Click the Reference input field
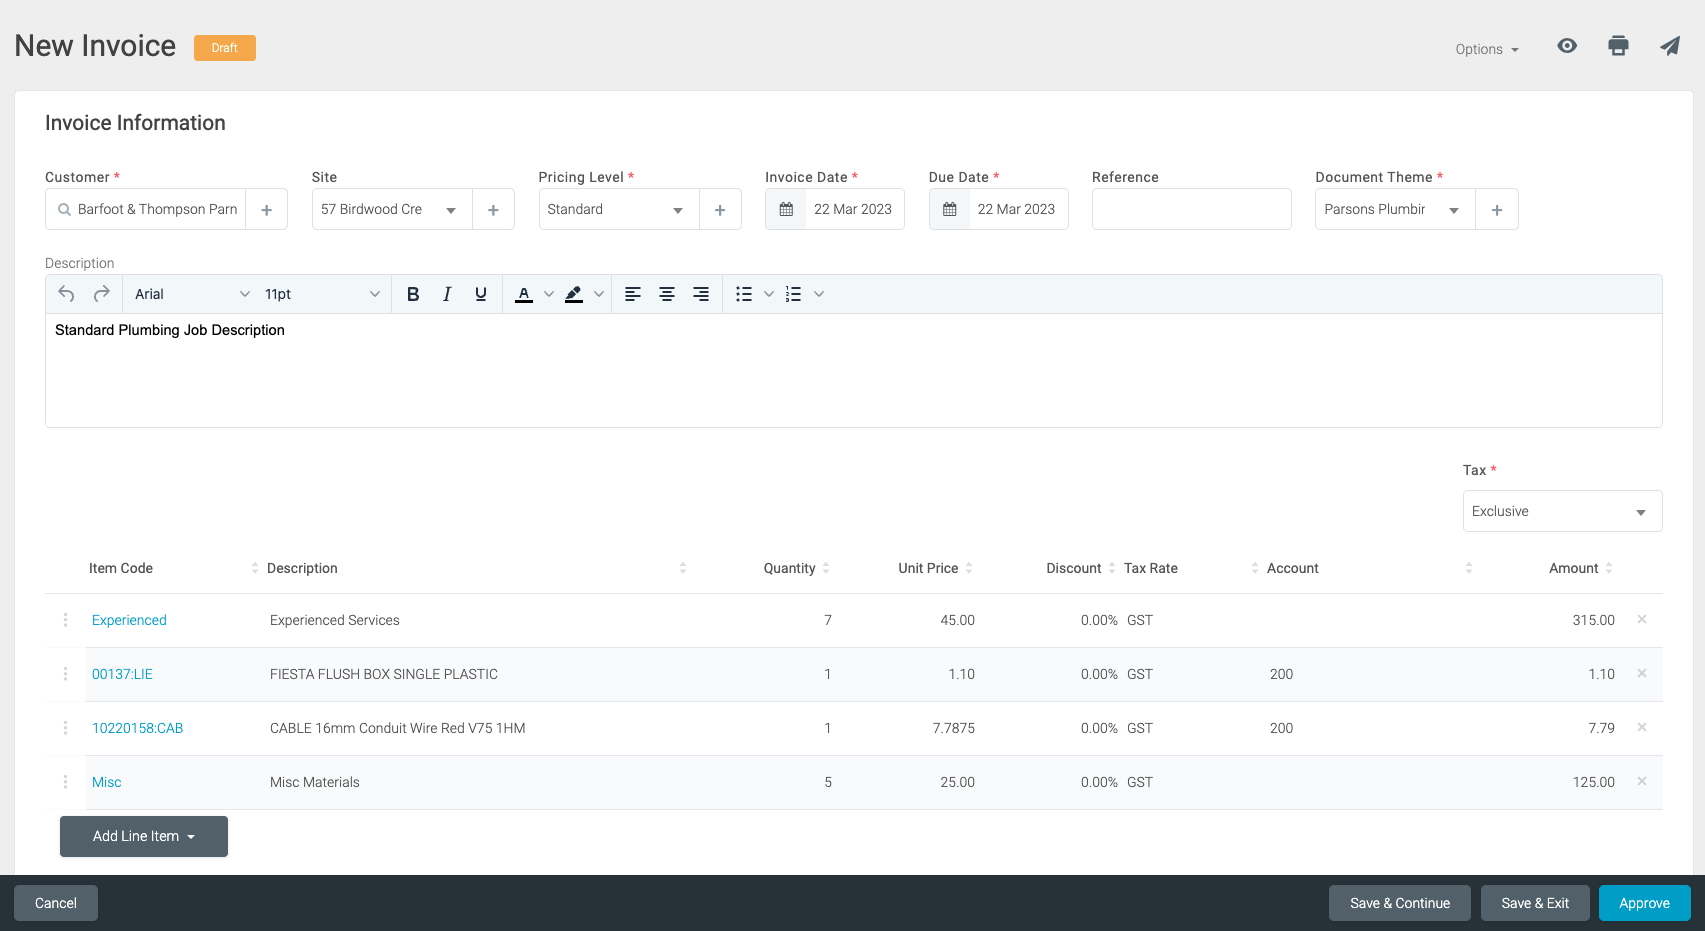 pos(1191,210)
